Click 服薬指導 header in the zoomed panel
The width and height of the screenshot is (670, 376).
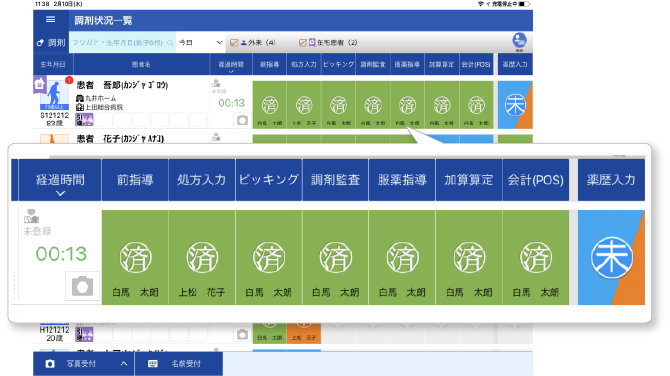[x=402, y=180]
